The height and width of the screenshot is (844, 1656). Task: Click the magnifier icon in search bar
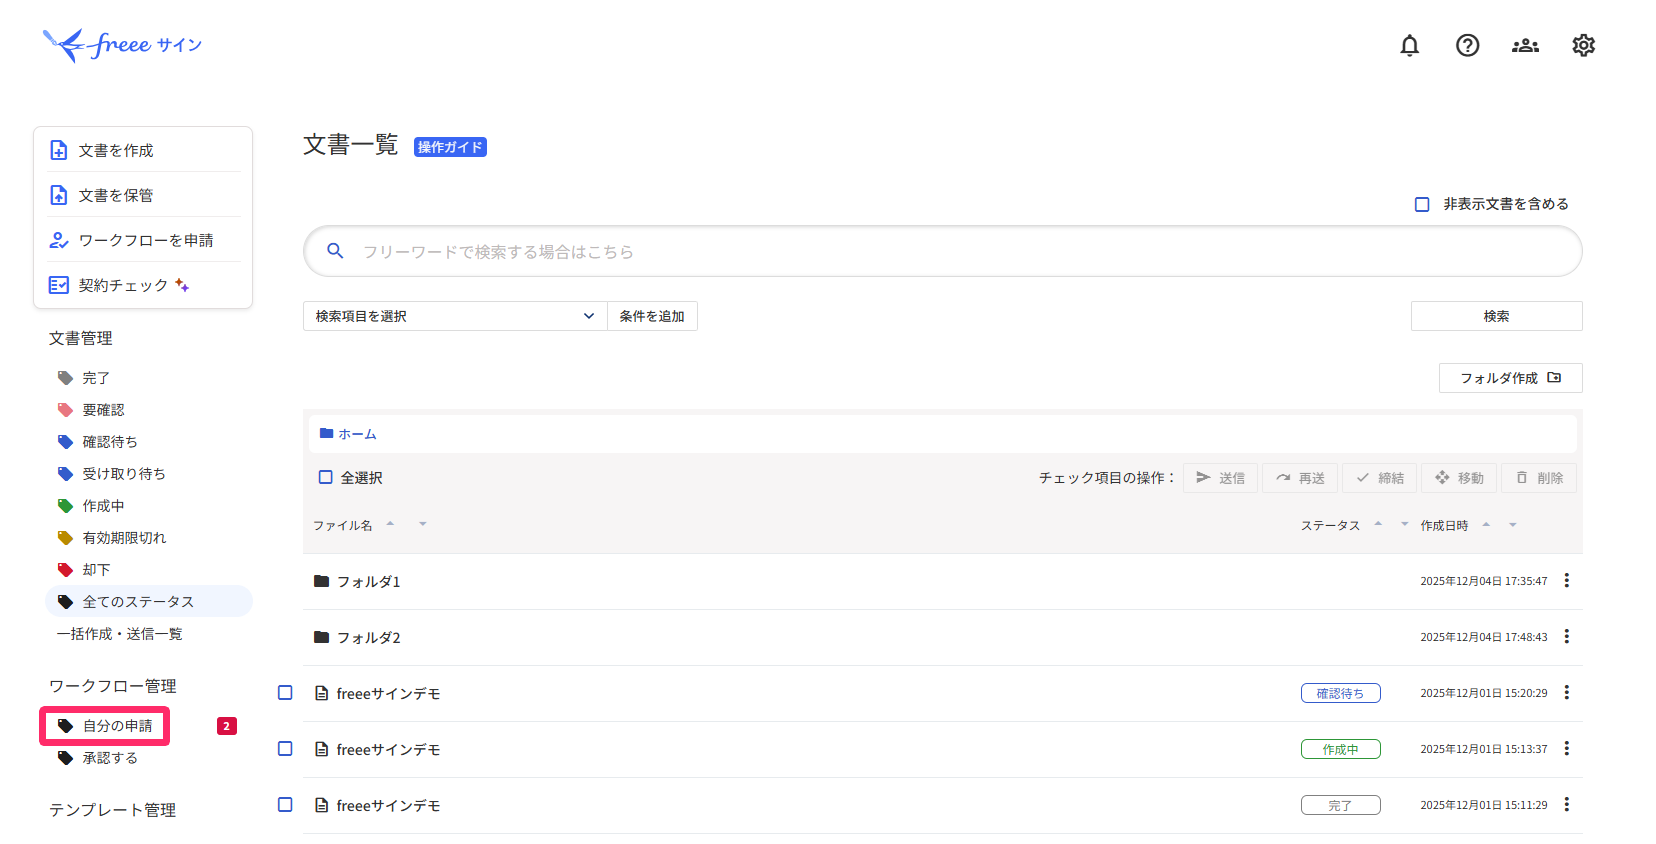[336, 251]
